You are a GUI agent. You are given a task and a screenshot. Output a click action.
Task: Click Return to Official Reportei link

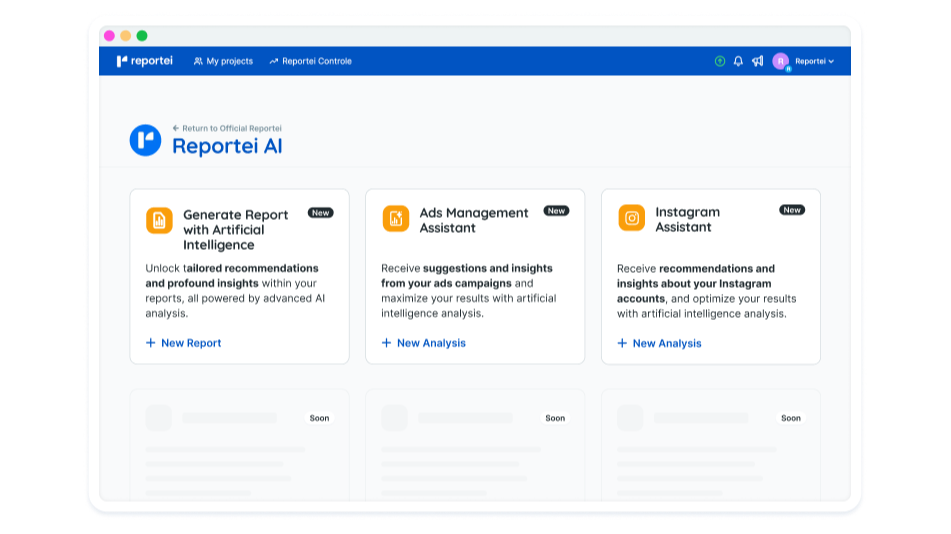tap(227, 128)
